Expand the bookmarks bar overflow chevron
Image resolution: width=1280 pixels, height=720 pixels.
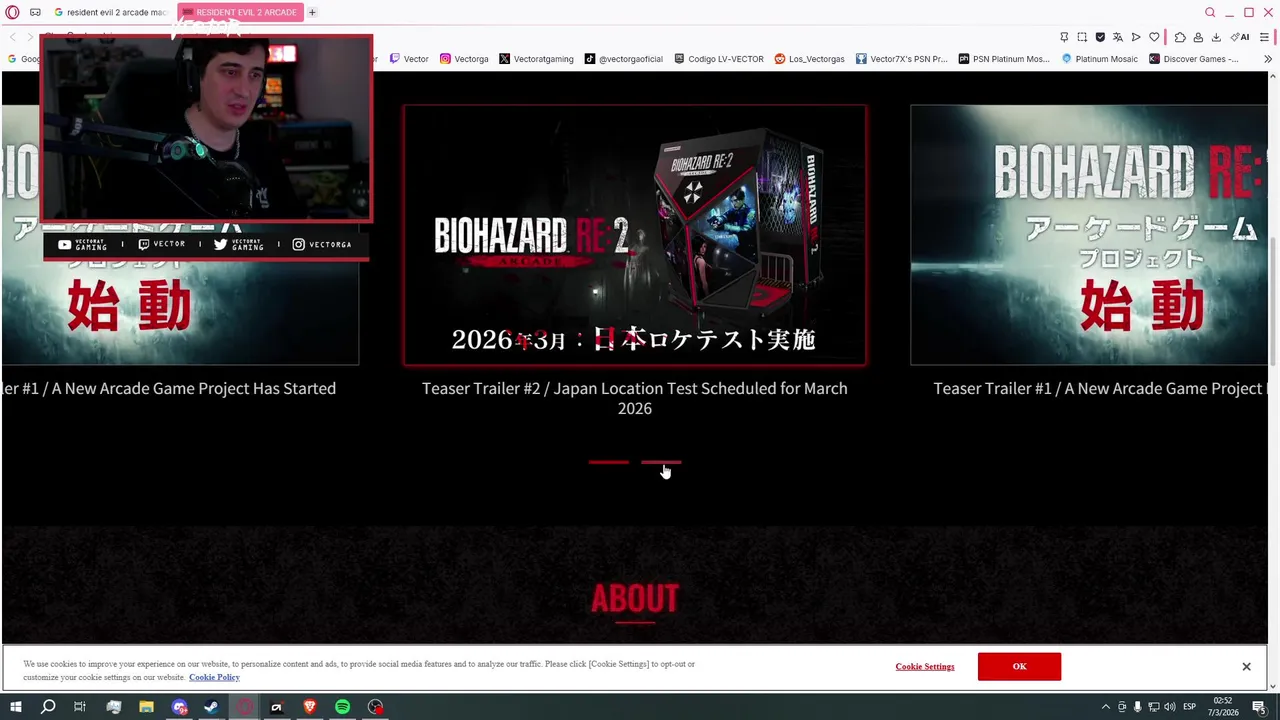click(x=1267, y=59)
